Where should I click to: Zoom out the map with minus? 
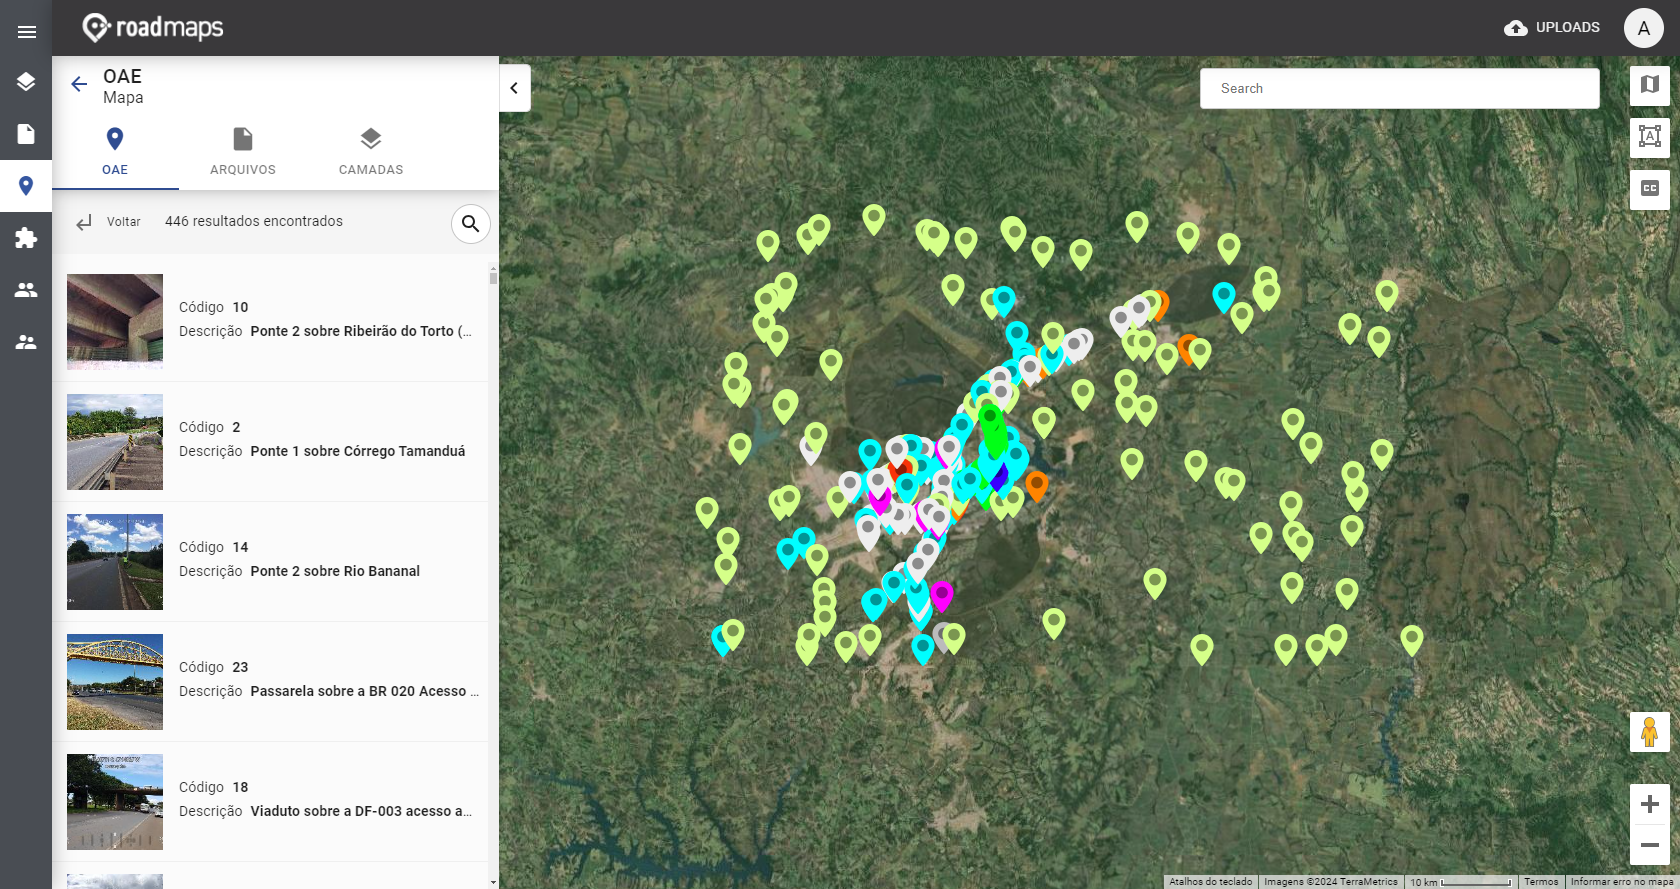click(x=1650, y=845)
